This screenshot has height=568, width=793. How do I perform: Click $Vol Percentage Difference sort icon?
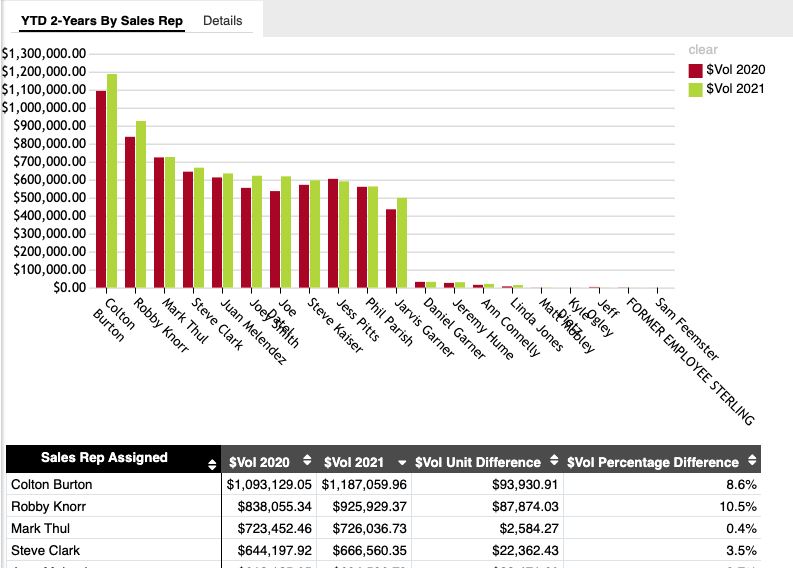pyautogui.click(x=749, y=462)
